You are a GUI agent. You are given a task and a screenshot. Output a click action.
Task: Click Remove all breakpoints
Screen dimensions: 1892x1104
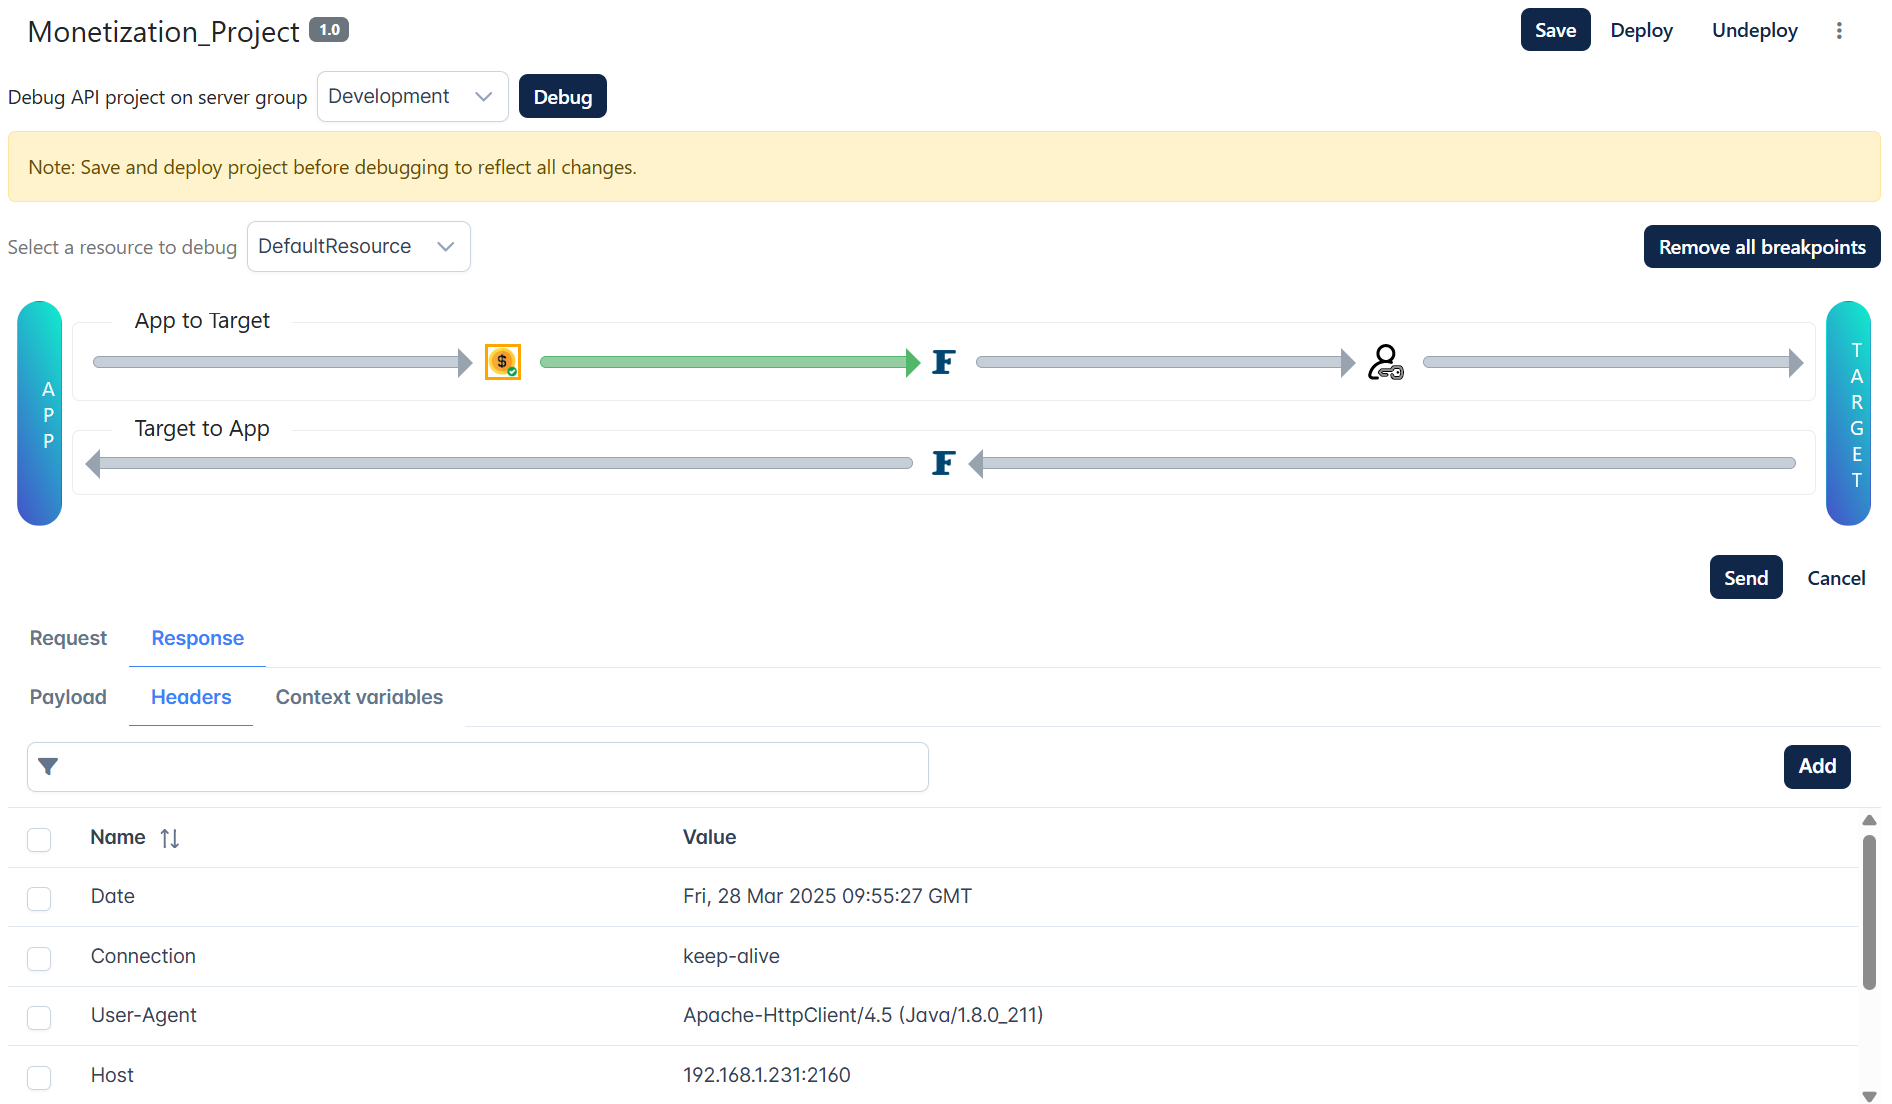(1762, 247)
